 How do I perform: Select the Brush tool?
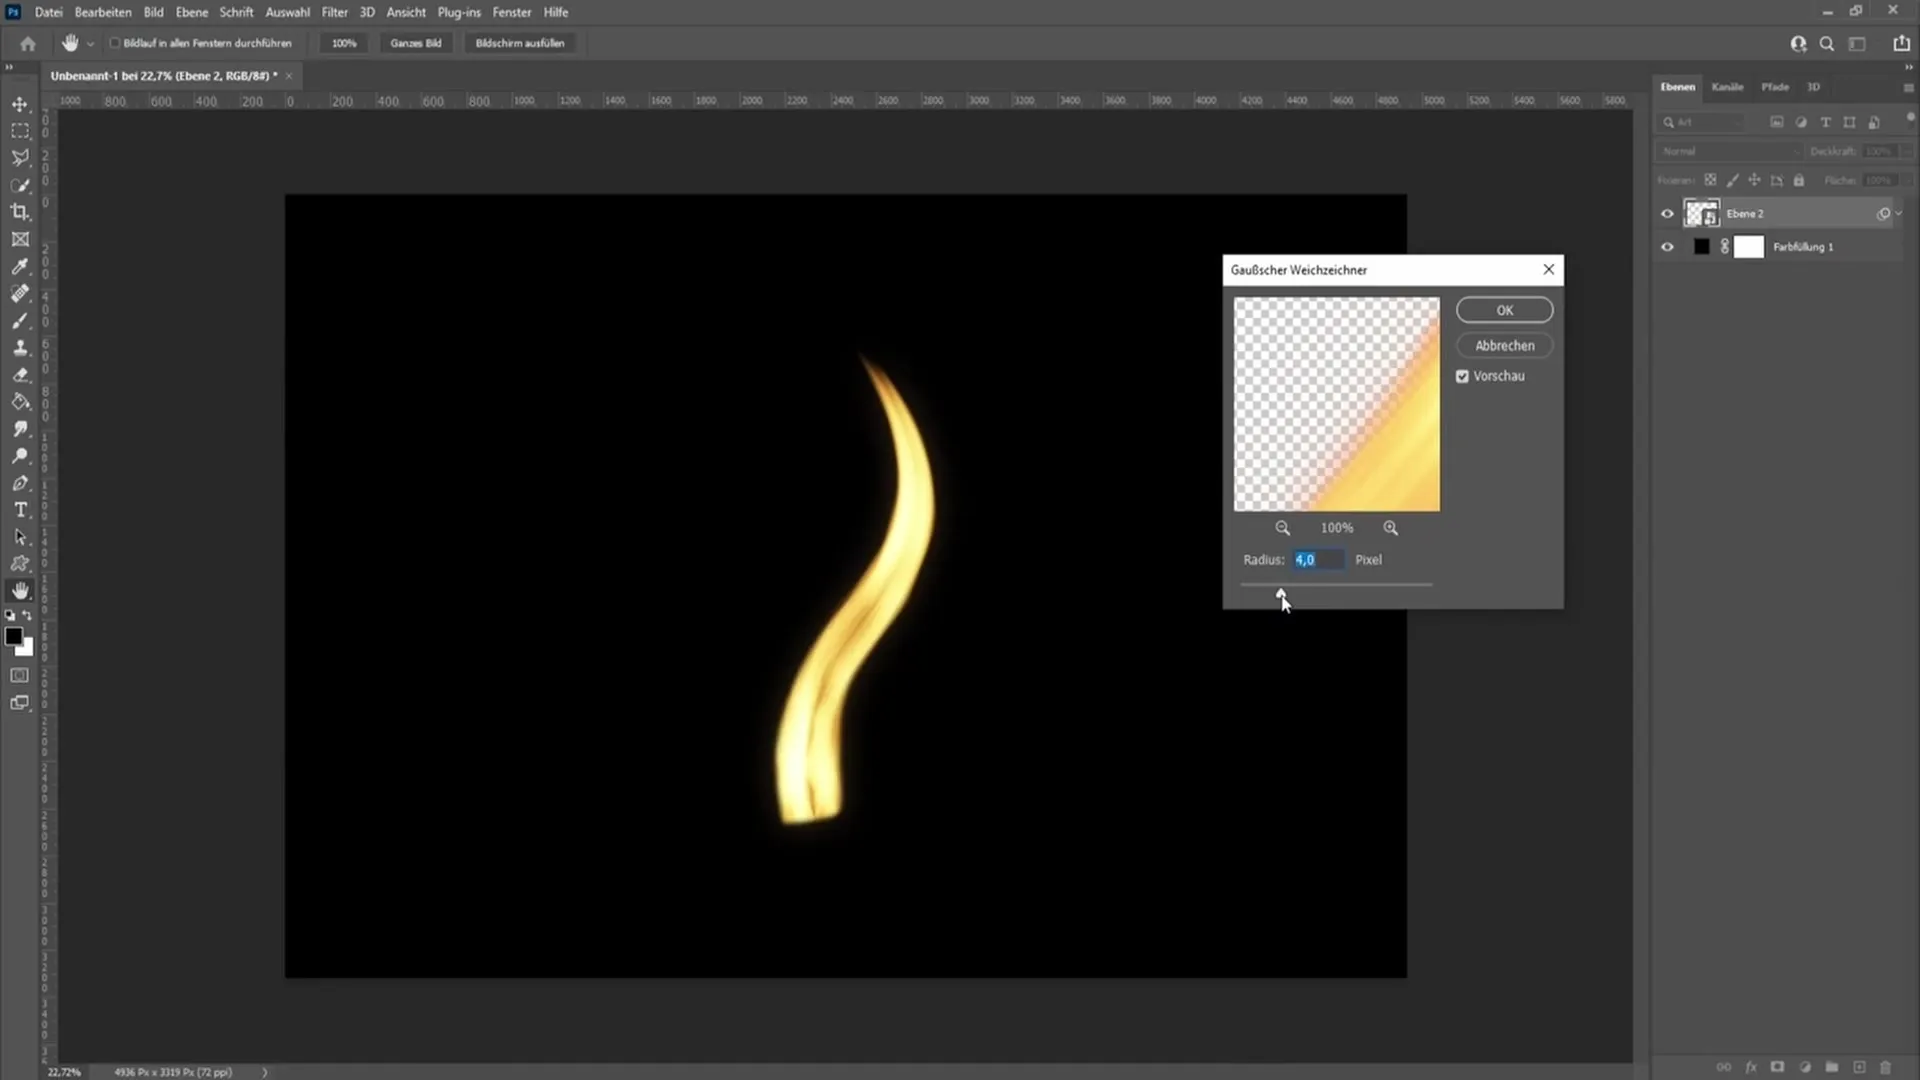(20, 320)
